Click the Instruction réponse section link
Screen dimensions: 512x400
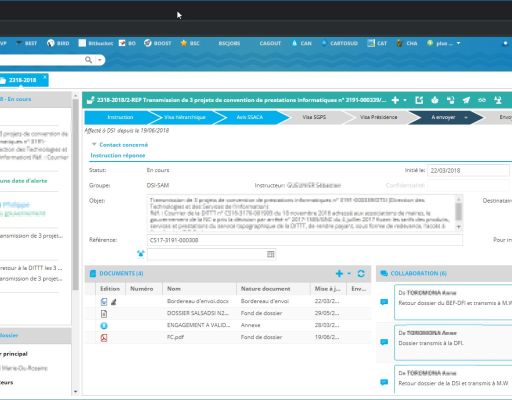coord(118,155)
